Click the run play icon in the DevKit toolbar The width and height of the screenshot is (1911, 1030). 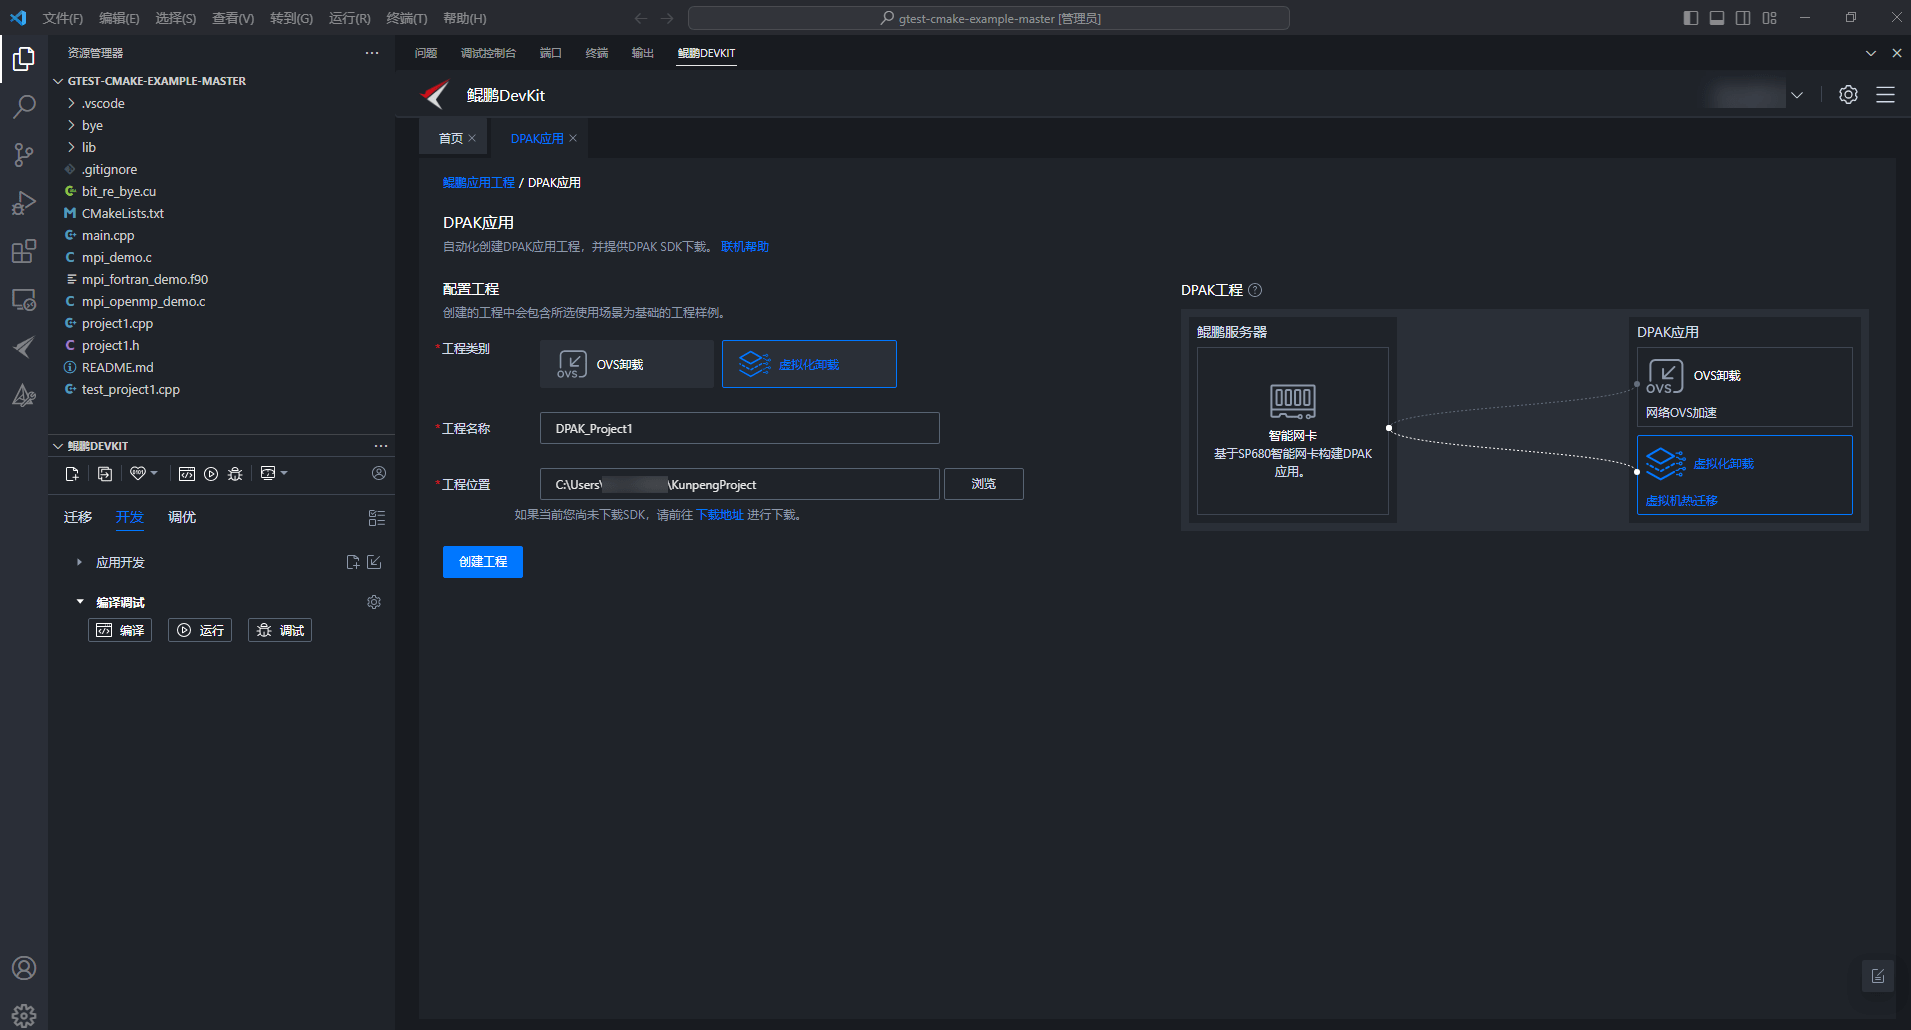(211, 474)
